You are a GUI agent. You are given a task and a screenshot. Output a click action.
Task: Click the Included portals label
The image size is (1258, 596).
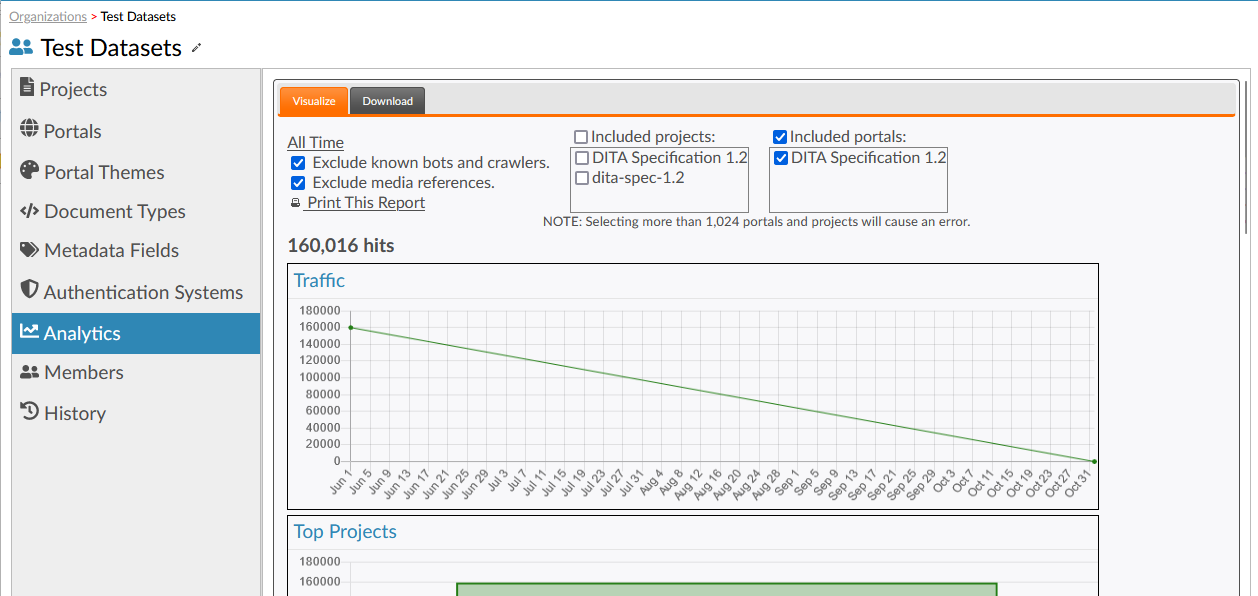pyautogui.click(x=848, y=137)
